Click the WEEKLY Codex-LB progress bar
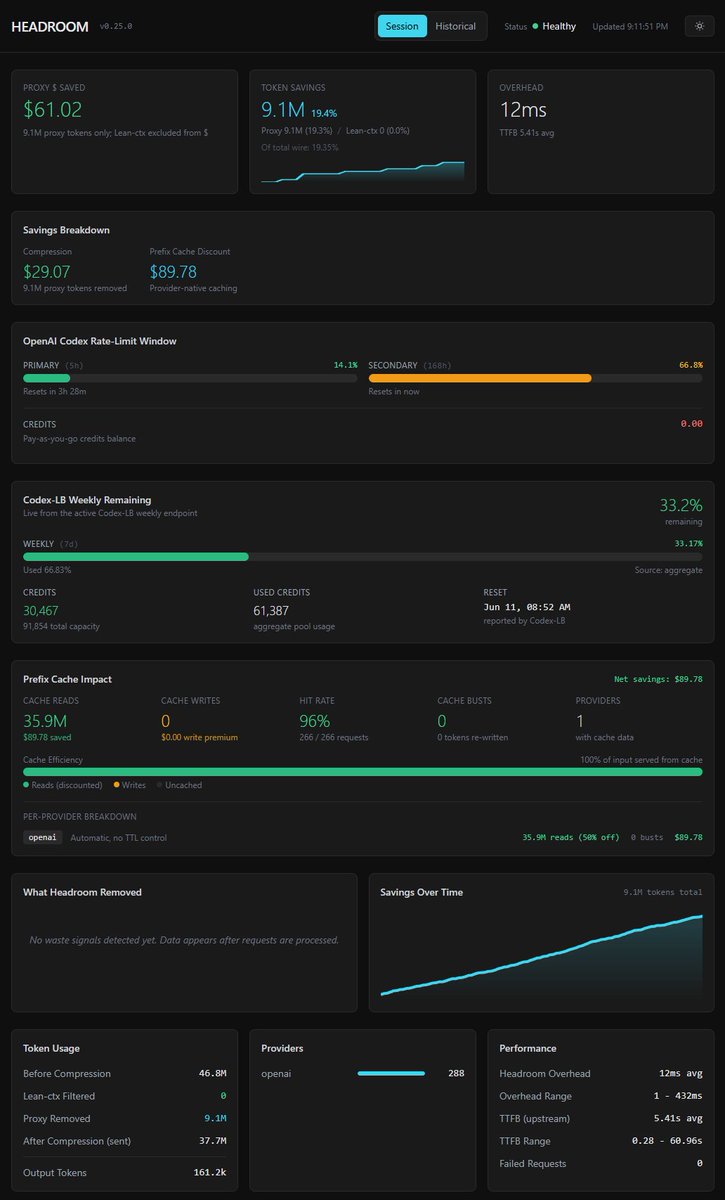Viewport: 725px width, 1200px height. 362,556
